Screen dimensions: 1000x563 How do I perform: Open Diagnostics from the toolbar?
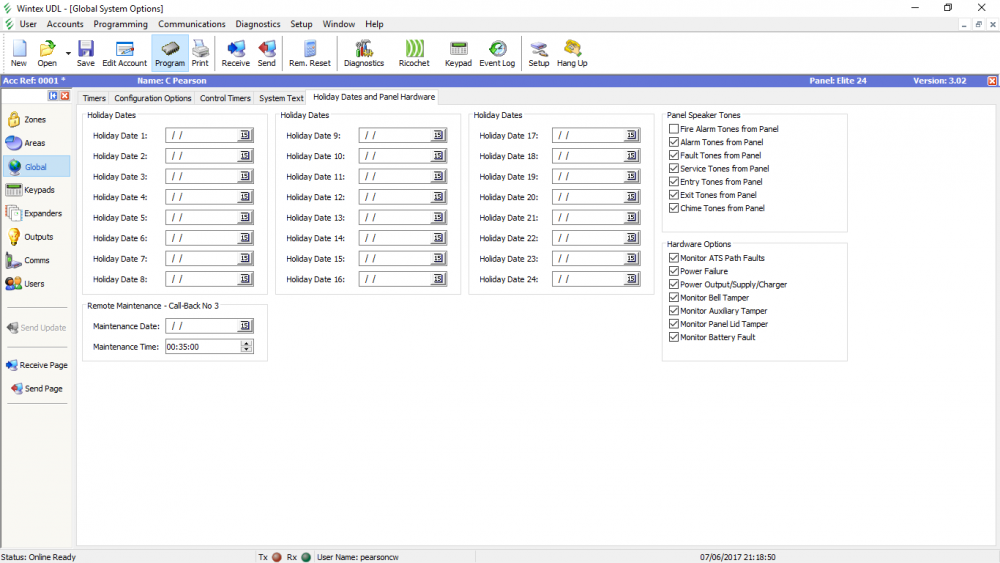363,53
